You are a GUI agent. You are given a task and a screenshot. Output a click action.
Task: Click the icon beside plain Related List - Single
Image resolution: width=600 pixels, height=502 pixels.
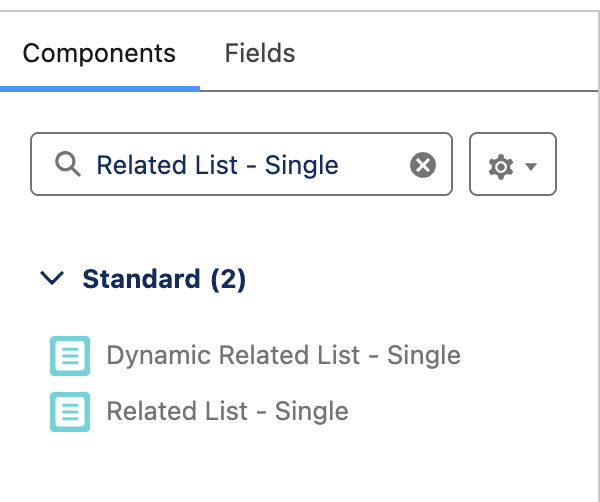coord(69,411)
